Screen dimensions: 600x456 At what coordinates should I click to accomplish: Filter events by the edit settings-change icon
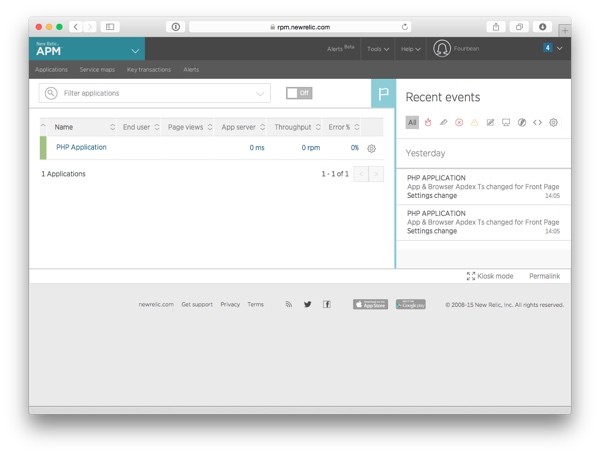click(490, 122)
